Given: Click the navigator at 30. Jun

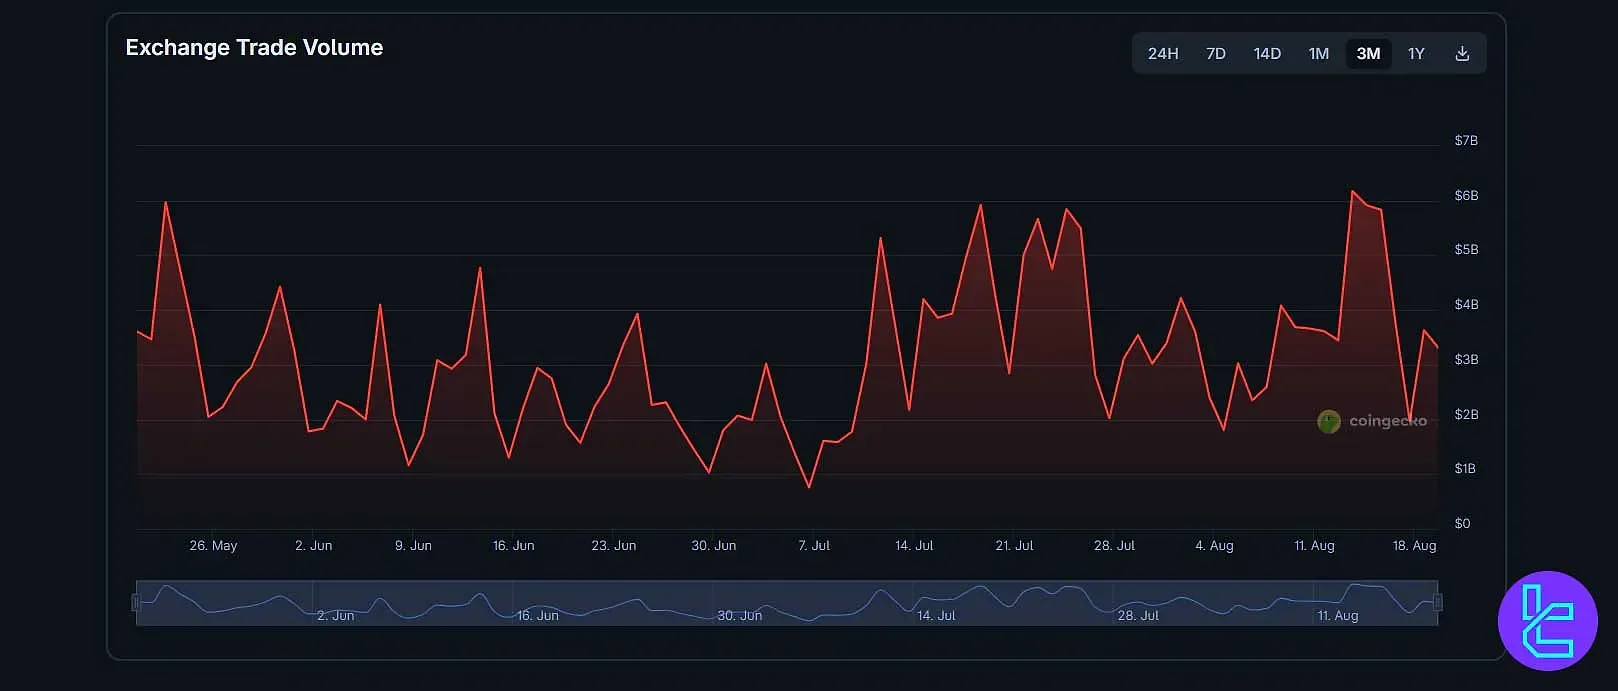Looking at the screenshot, I should click(x=739, y=615).
